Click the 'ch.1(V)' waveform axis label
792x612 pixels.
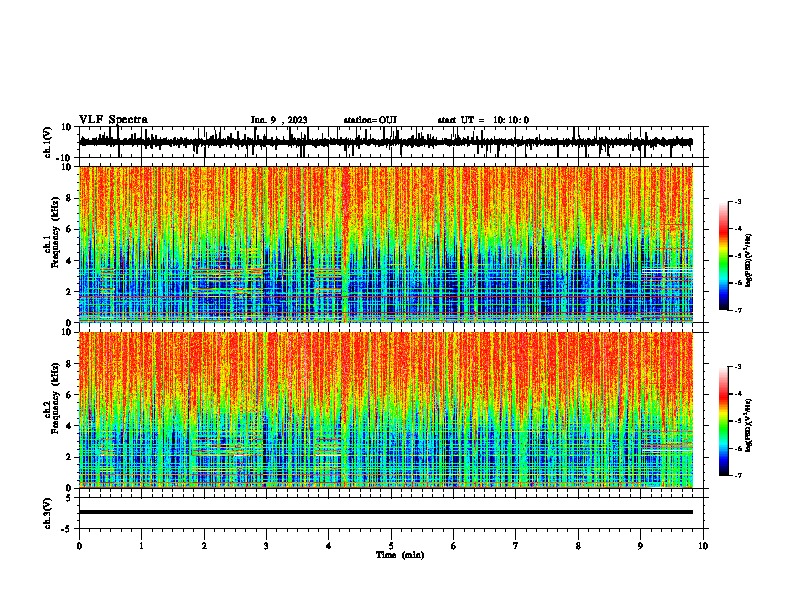(x=48, y=142)
